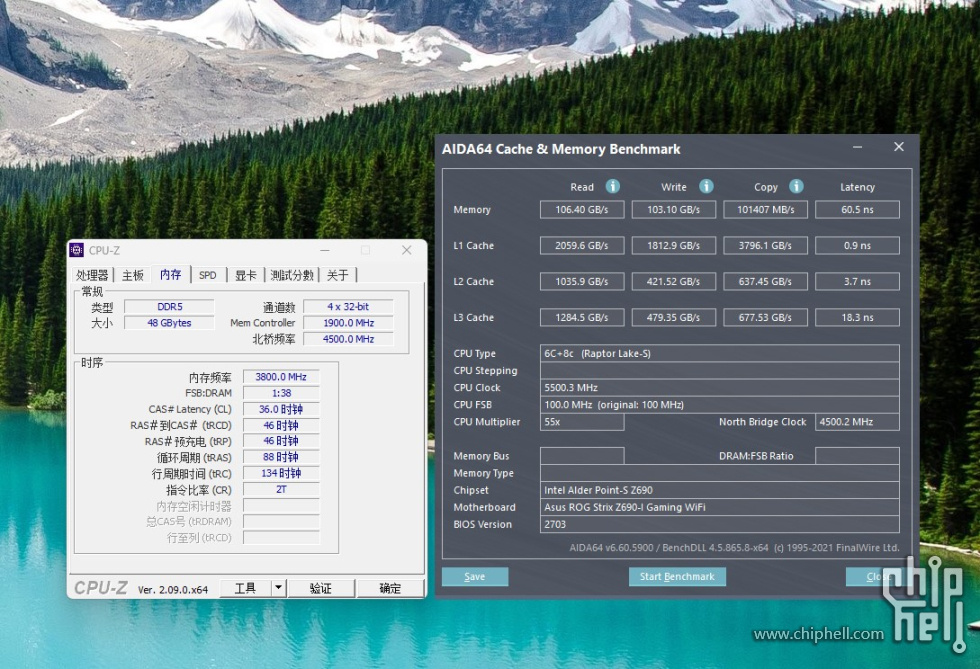Open the 工具 dropdown arrow in CPU-Z
This screenshot has height=669, width=980.
click(x=279, y=588)
